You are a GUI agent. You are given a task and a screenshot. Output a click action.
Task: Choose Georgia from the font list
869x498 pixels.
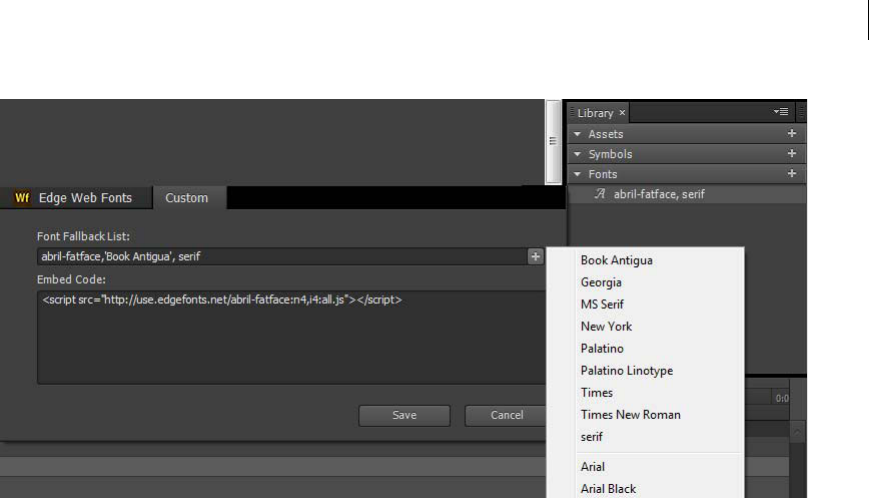(601, 283)
